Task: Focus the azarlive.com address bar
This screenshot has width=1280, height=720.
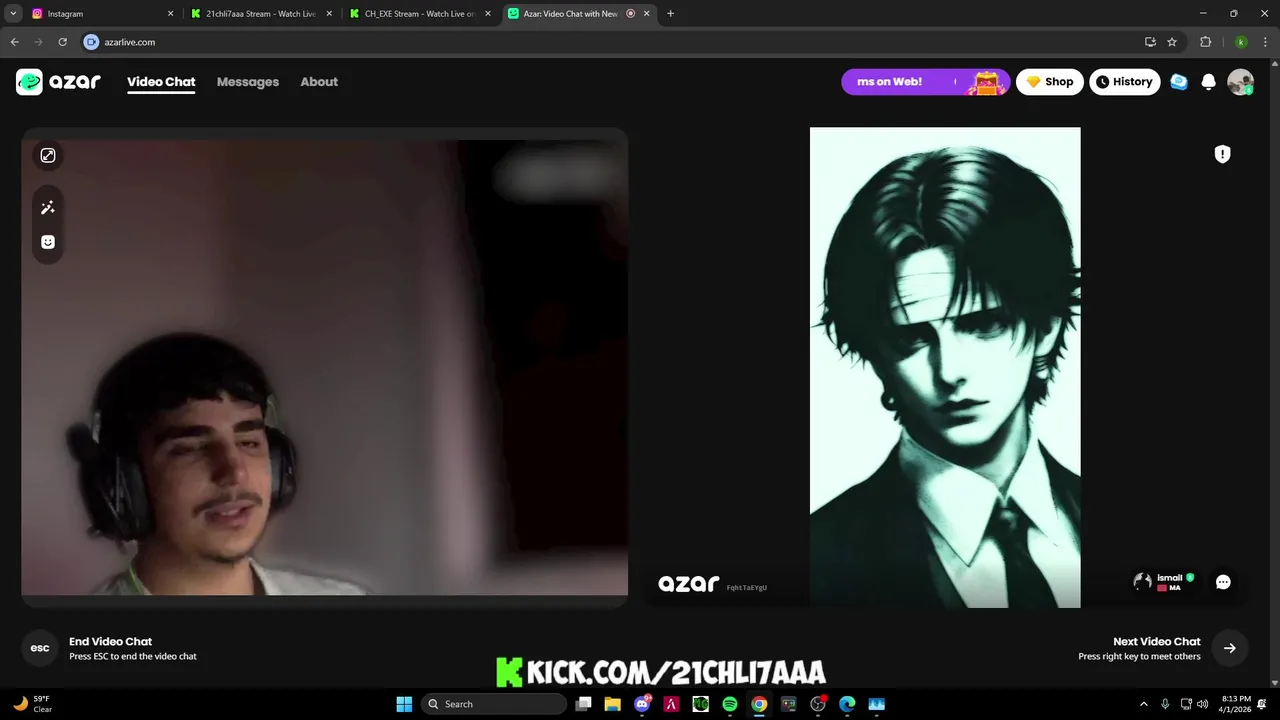Action: [x=610, y=42]
